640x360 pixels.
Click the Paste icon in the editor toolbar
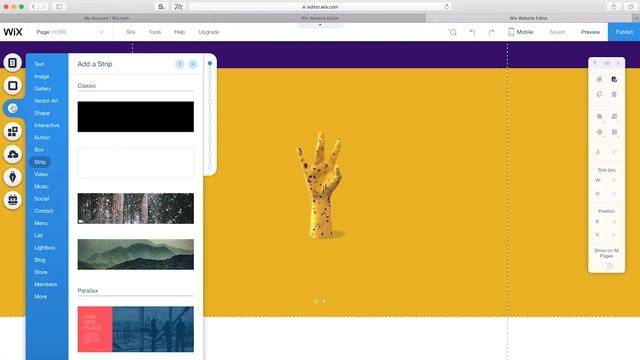point(614,79)
